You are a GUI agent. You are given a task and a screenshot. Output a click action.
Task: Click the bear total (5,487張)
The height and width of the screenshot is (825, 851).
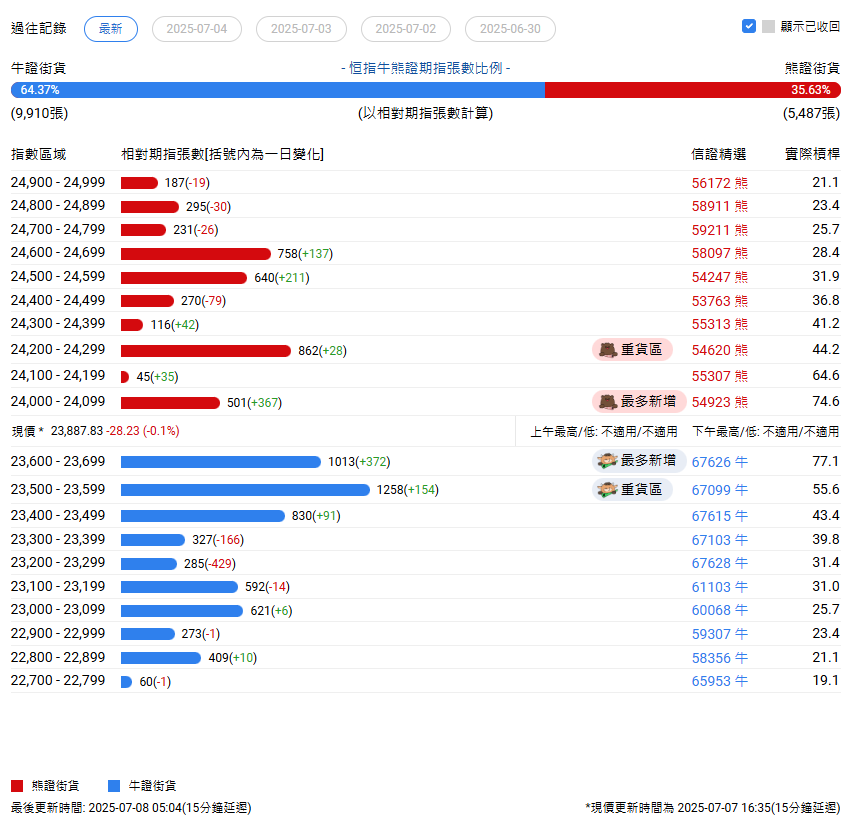811,113
